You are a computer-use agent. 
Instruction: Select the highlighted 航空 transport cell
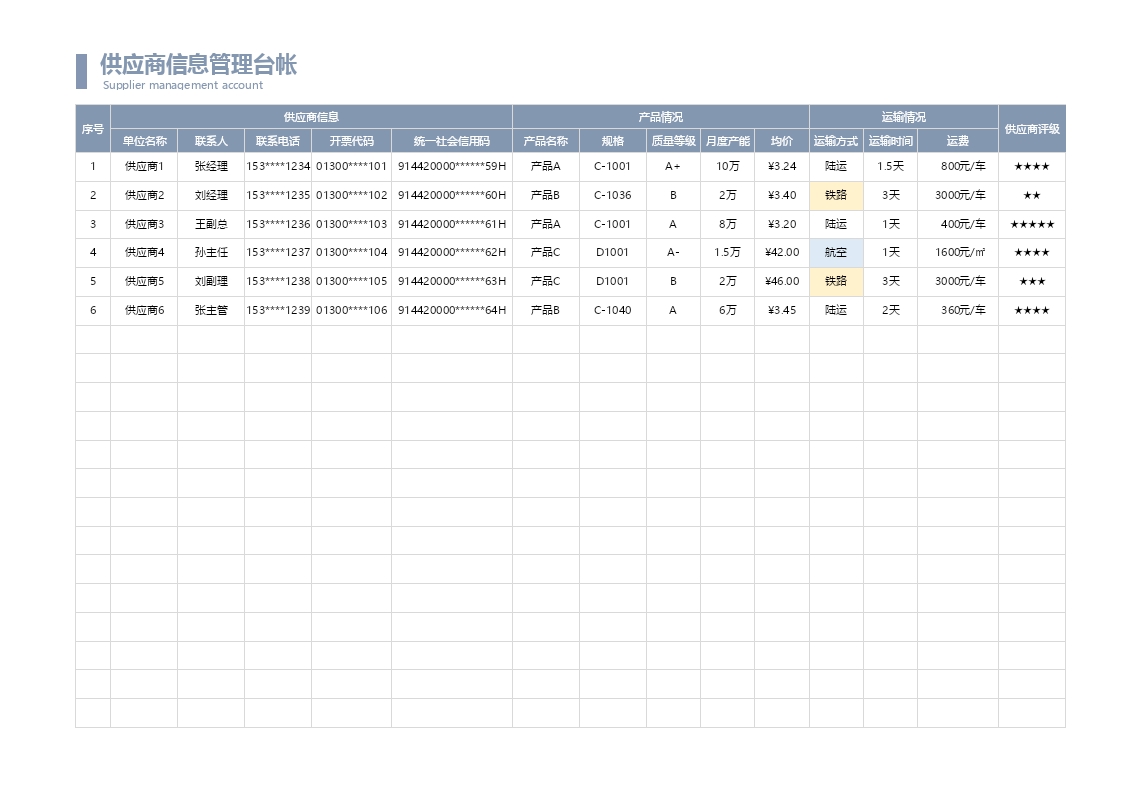point(837,253)
